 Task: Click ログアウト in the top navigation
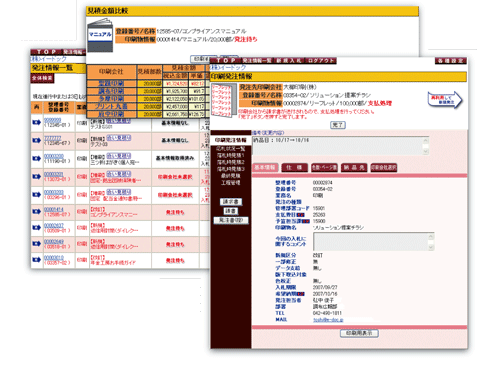point(321,61)
